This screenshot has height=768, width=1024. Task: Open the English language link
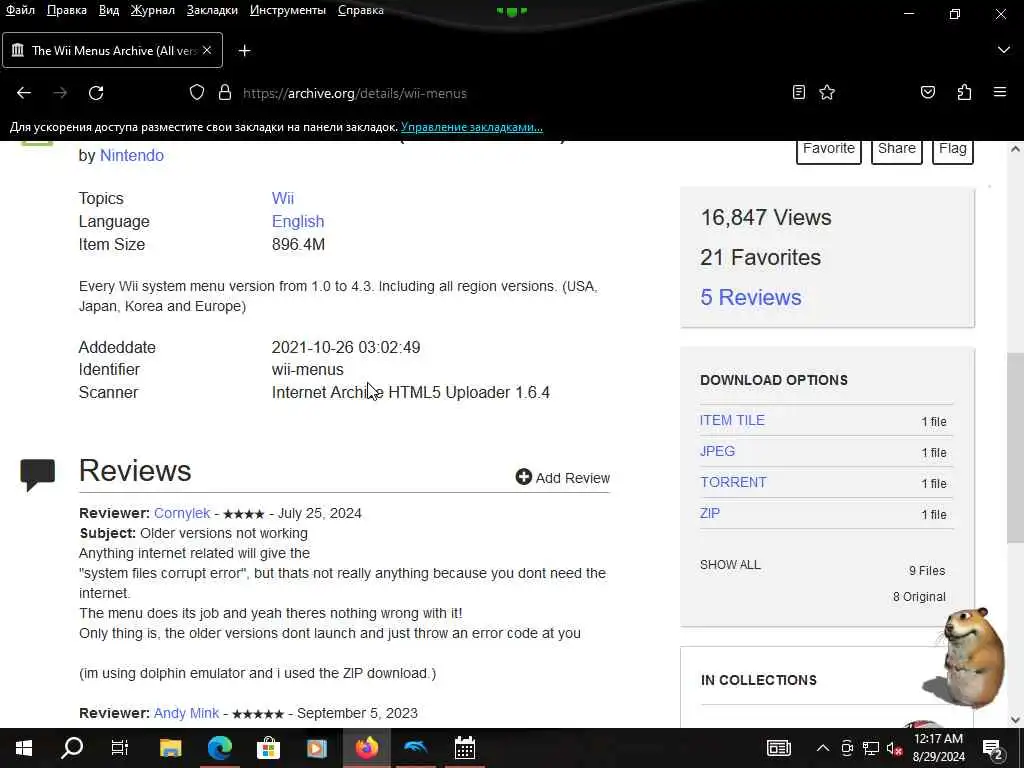[298, 221]
